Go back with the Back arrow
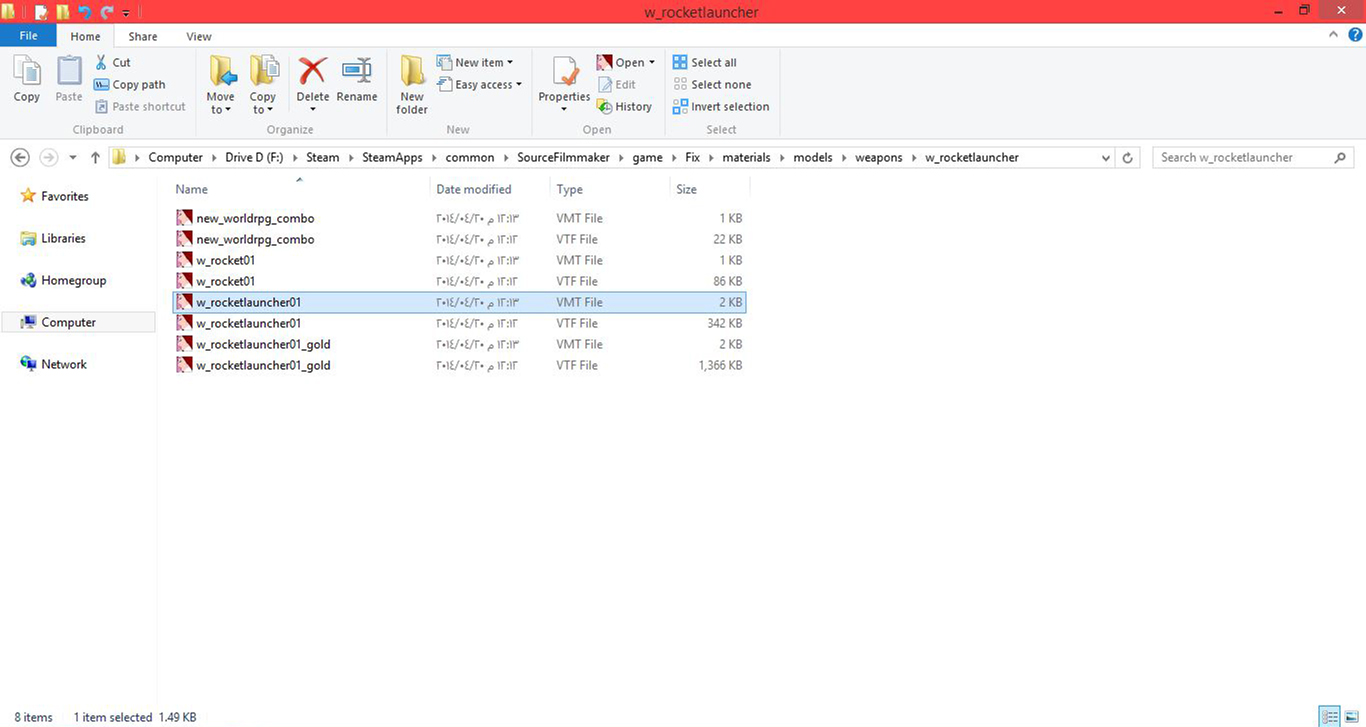The width and height of the screenshot is (1366, 727). [20, 158]
